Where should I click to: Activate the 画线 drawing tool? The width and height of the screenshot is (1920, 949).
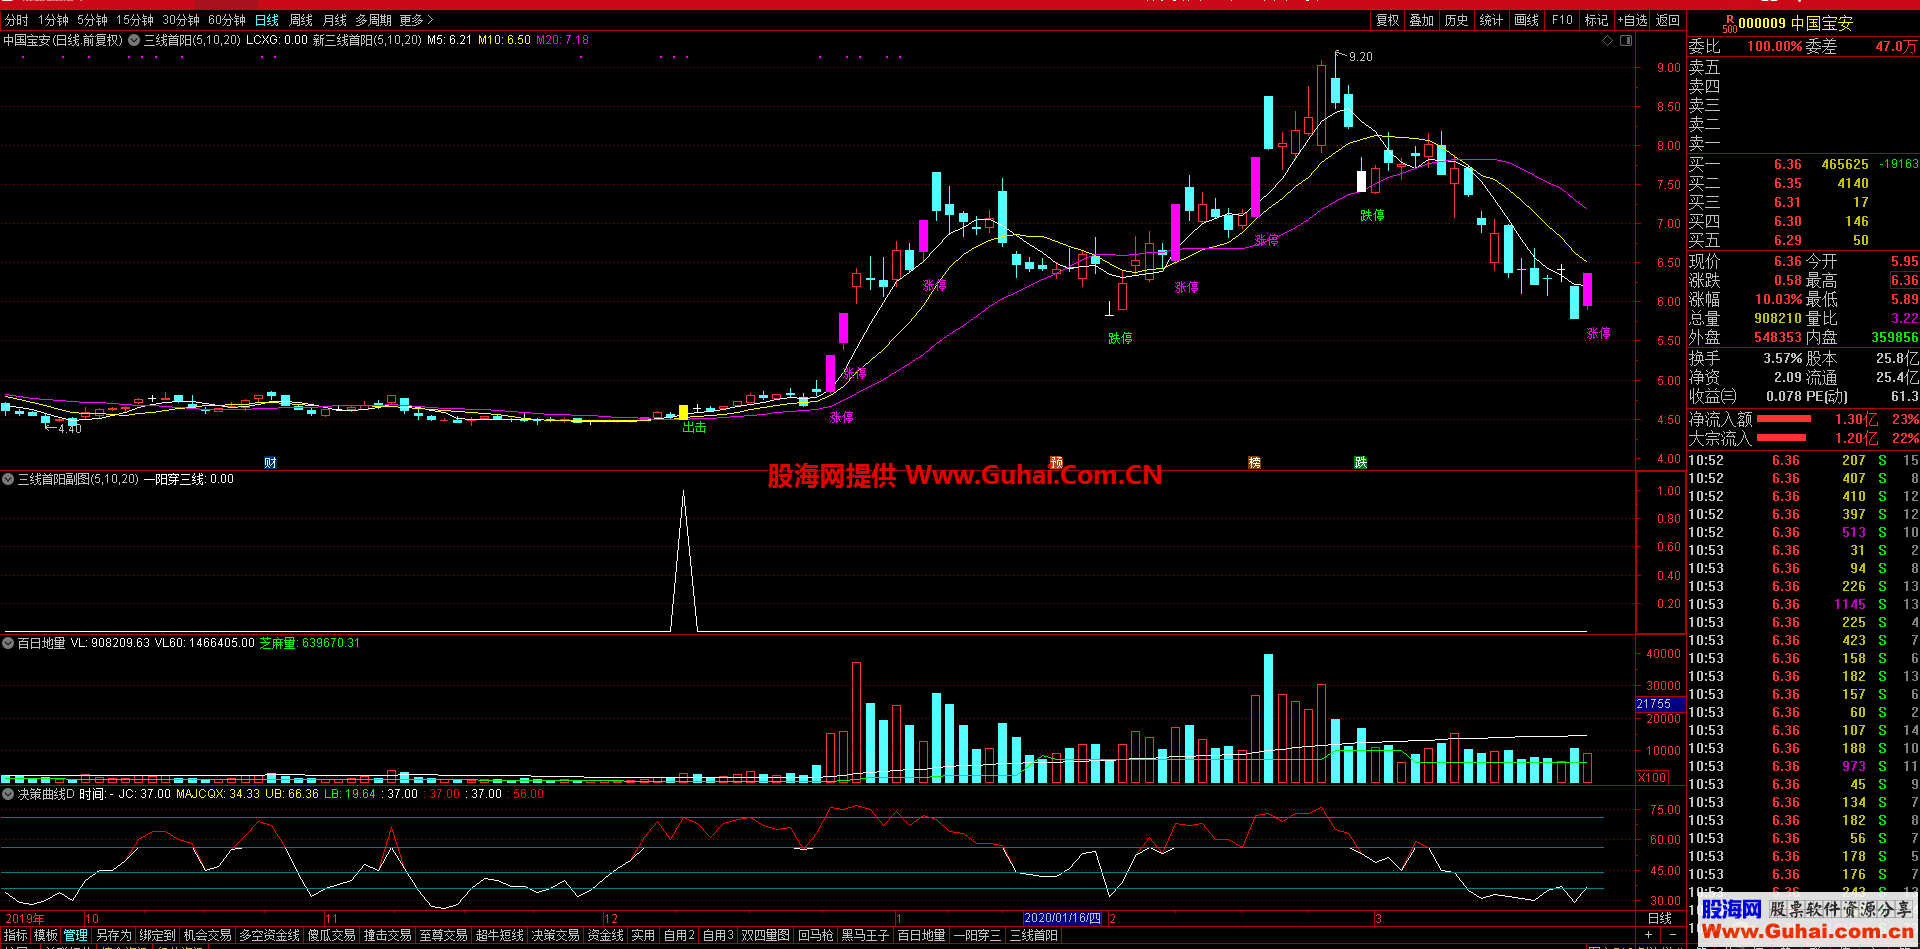tap(1526, 20)
